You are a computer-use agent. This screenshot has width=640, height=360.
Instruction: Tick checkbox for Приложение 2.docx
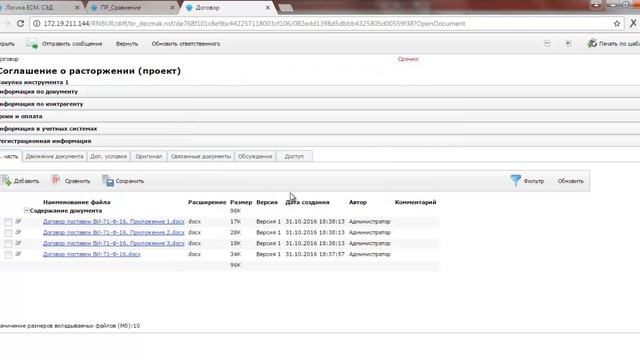point(8,233)
